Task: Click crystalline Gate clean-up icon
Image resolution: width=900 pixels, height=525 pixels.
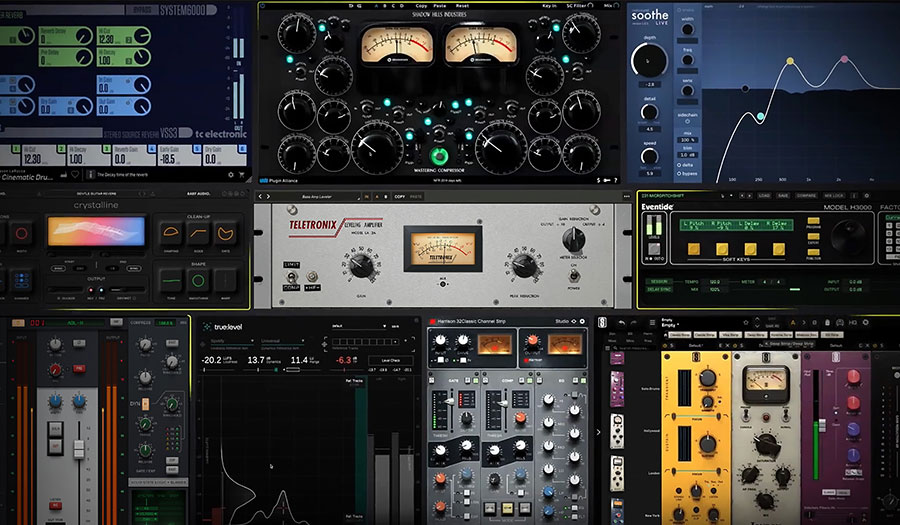Action: pyautogui.click(x=226, y=233)
